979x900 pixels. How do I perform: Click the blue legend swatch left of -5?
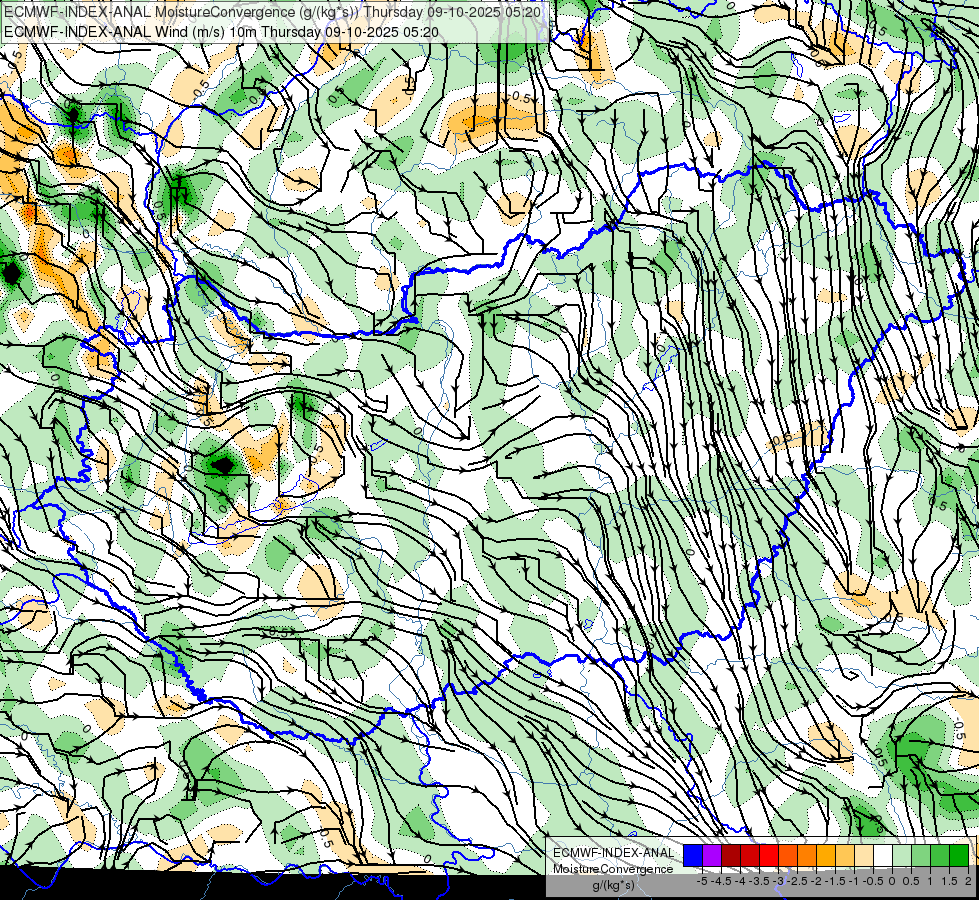coord(693,856)
